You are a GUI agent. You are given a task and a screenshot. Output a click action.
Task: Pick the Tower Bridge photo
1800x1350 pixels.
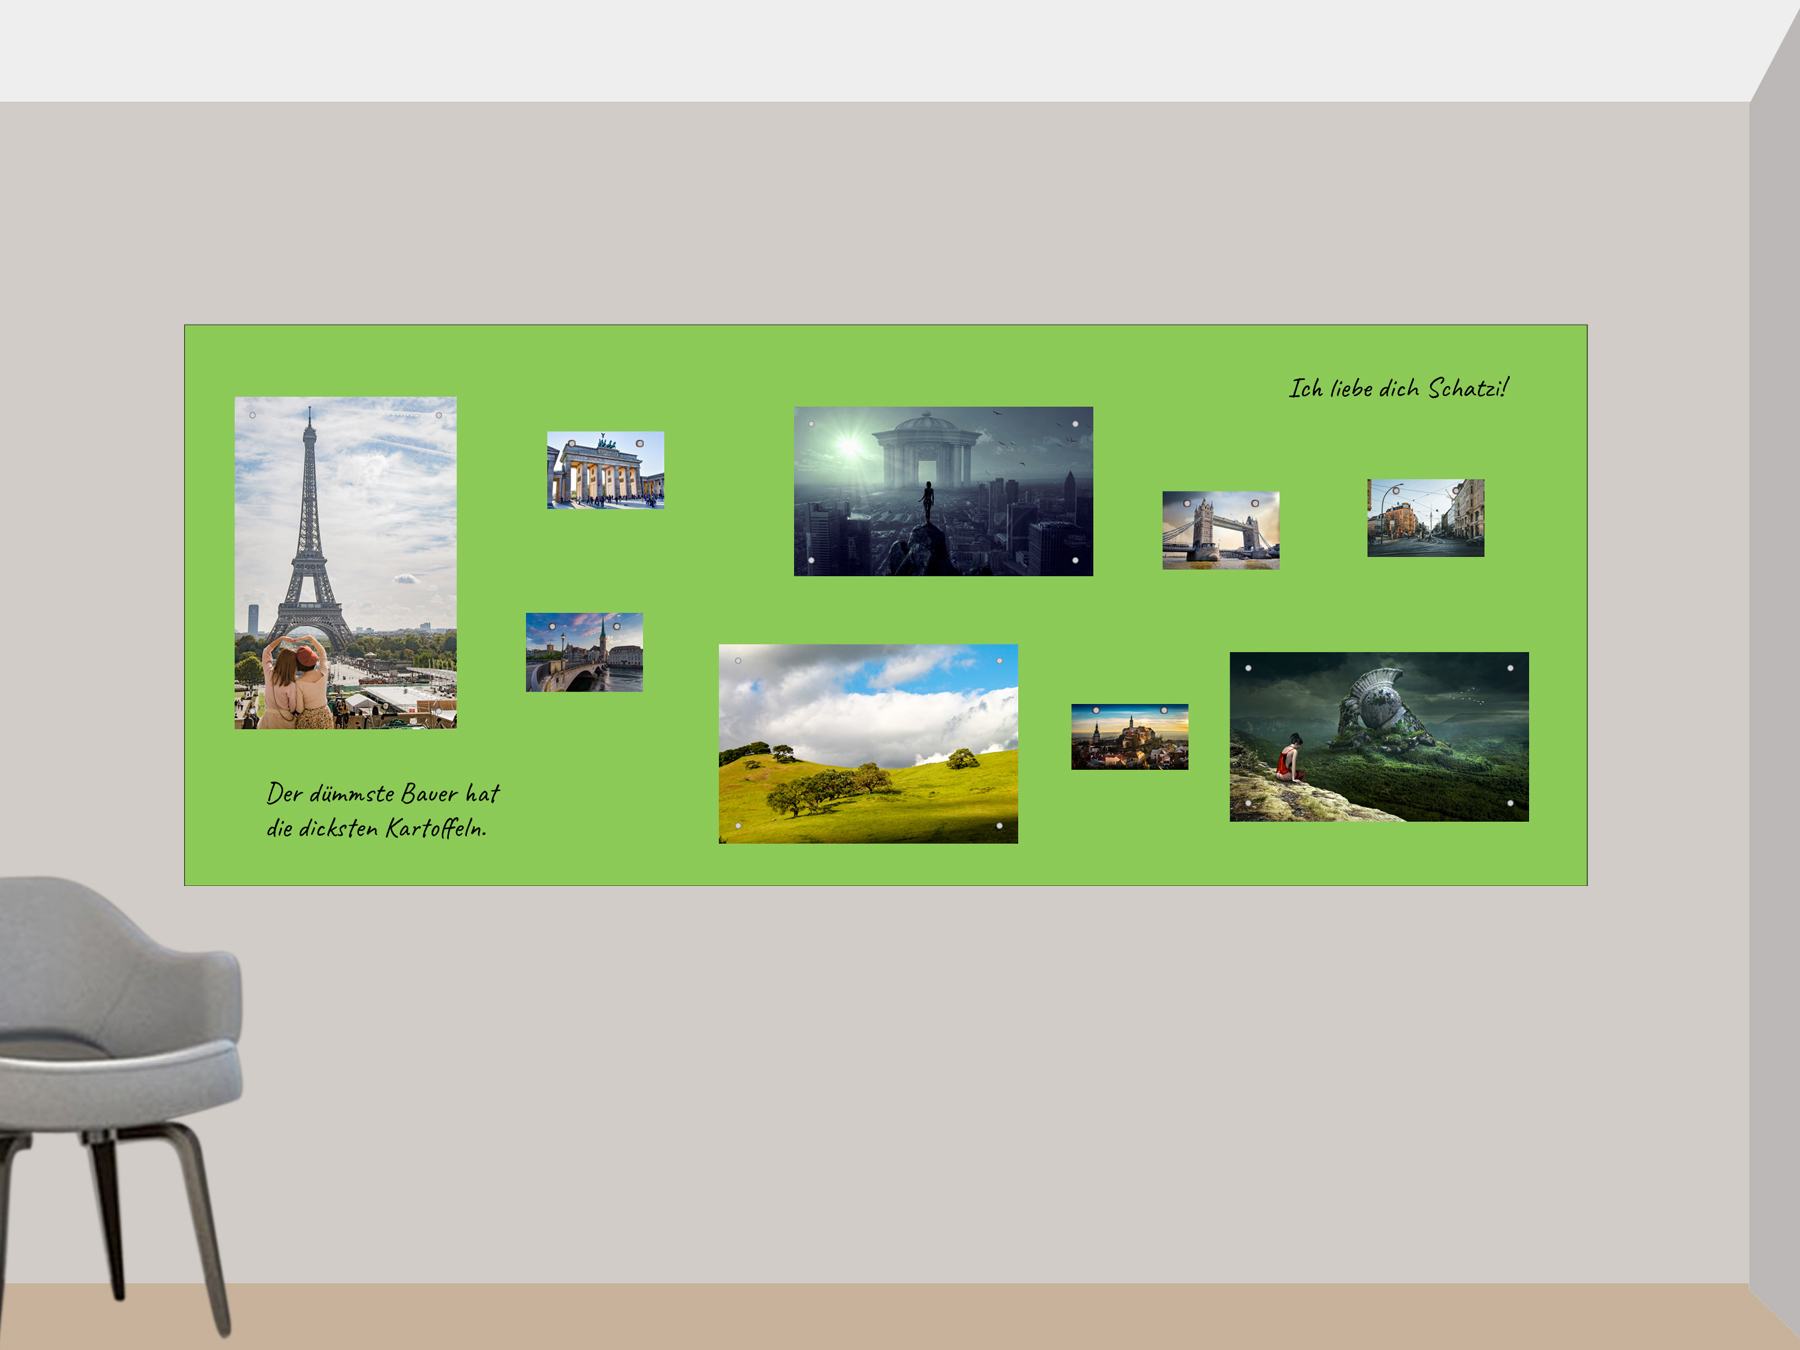pyautogui.click(x=1220, y=530)
